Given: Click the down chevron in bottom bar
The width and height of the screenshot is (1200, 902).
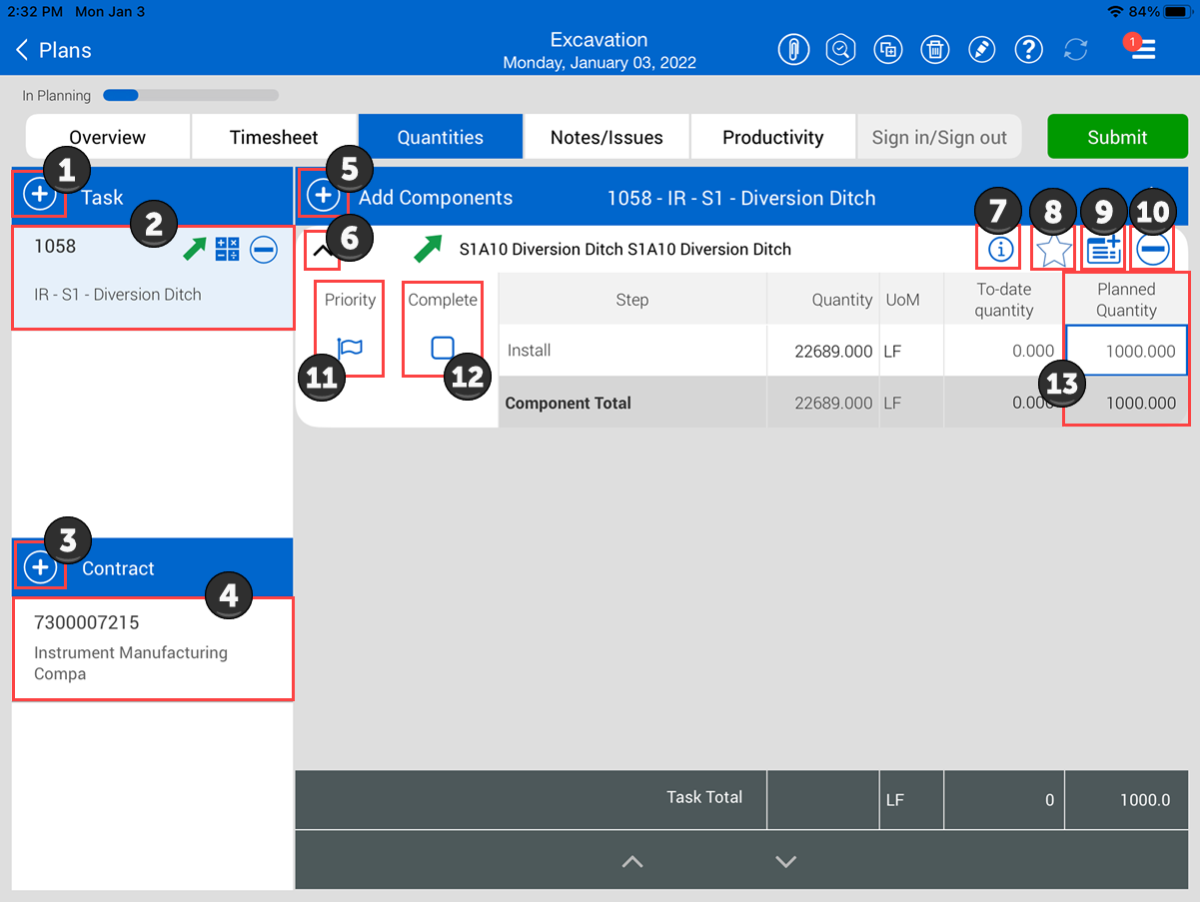Looking at the screenshot, I should 786,861.
